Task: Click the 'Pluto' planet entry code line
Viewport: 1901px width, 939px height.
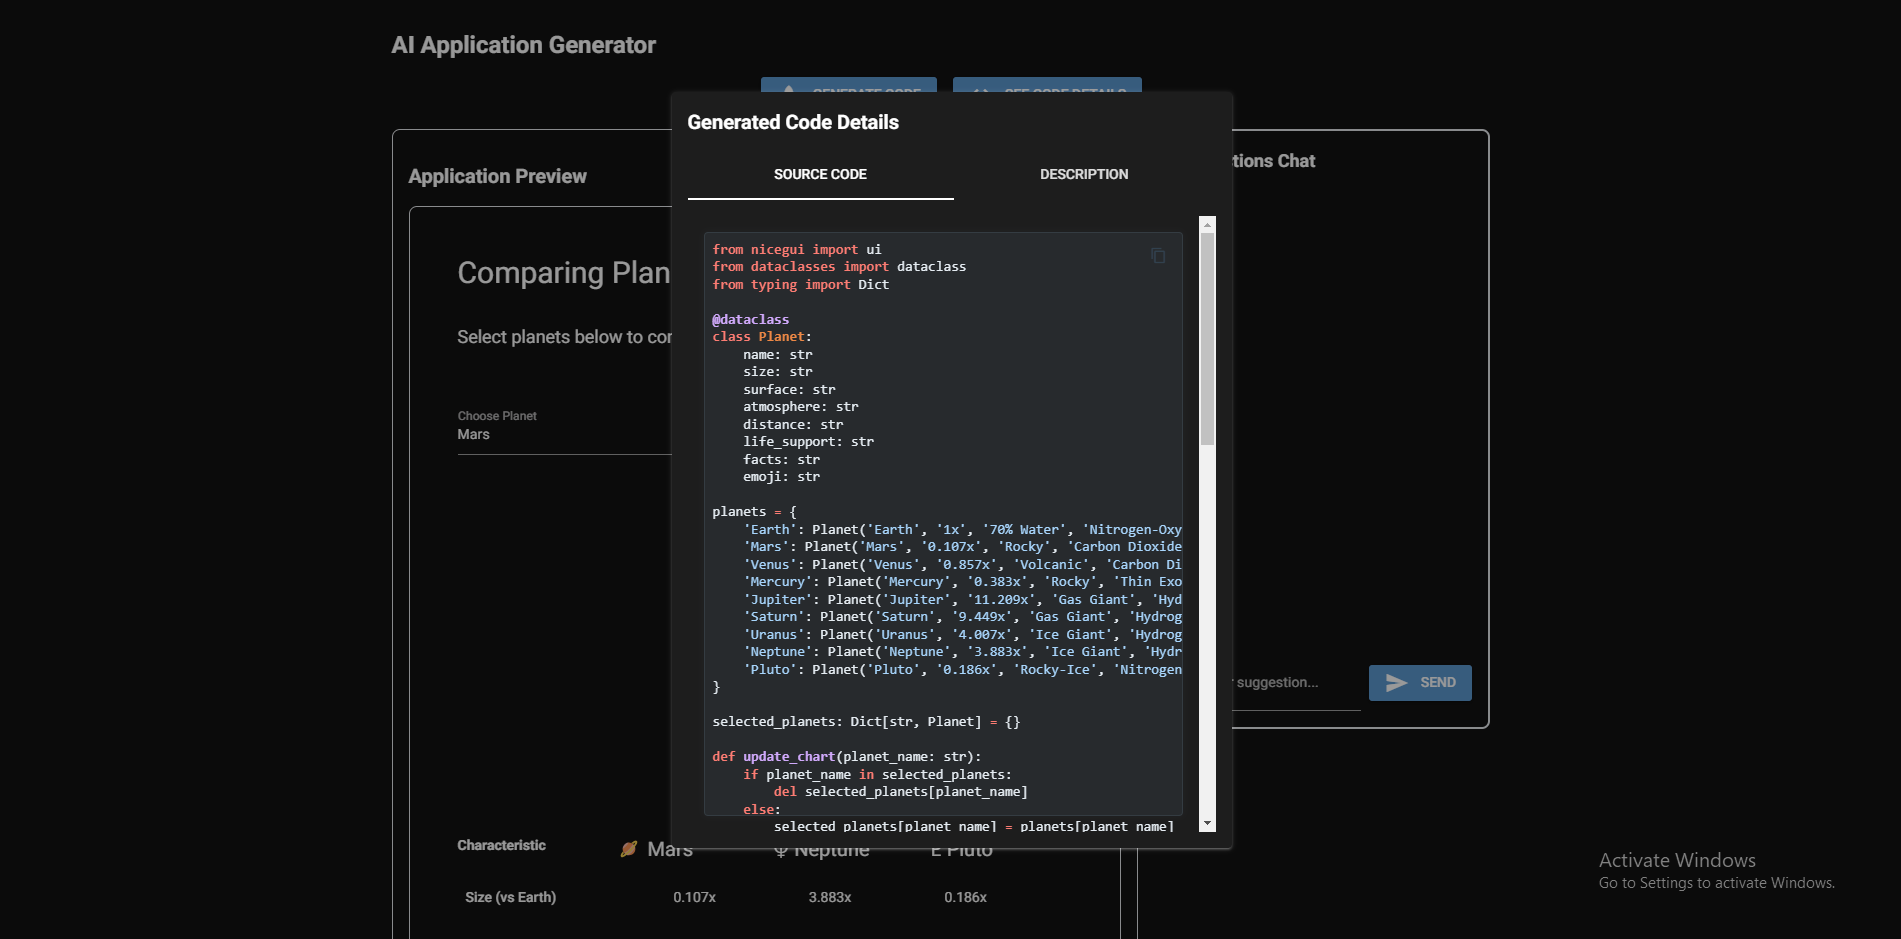Action: [x=962, y=670]
